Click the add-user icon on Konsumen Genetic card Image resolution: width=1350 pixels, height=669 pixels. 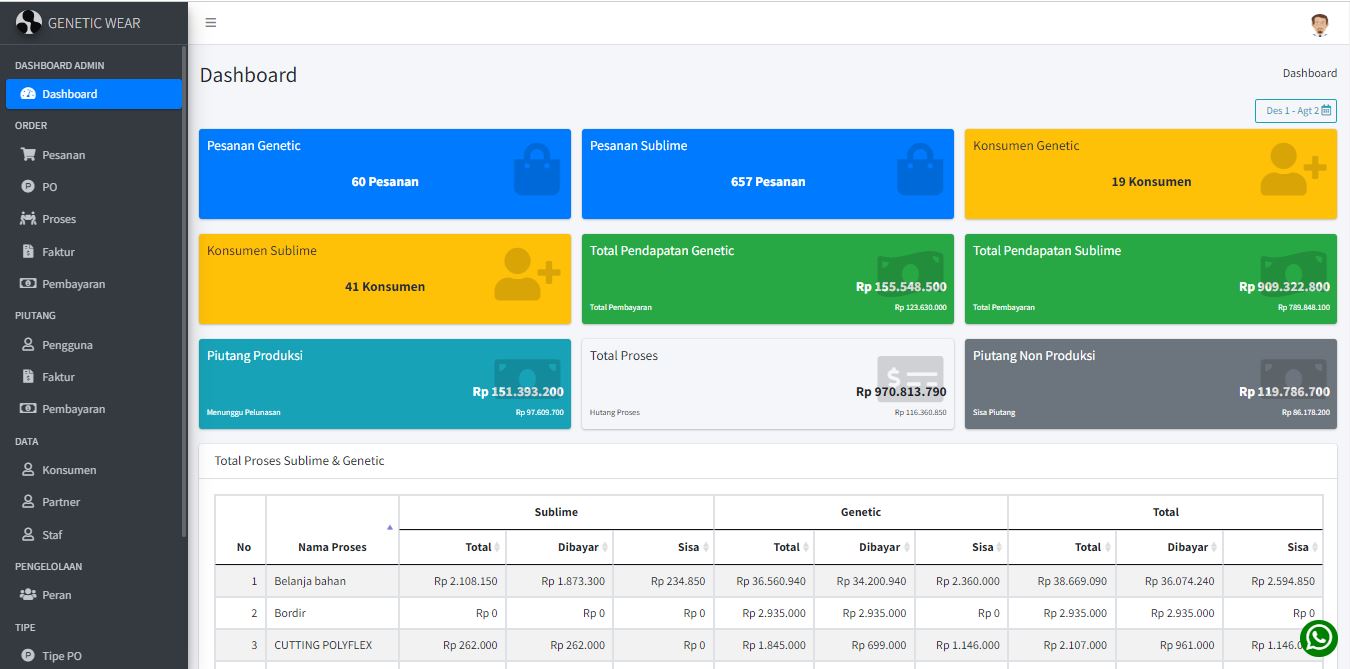(1292, 169)
